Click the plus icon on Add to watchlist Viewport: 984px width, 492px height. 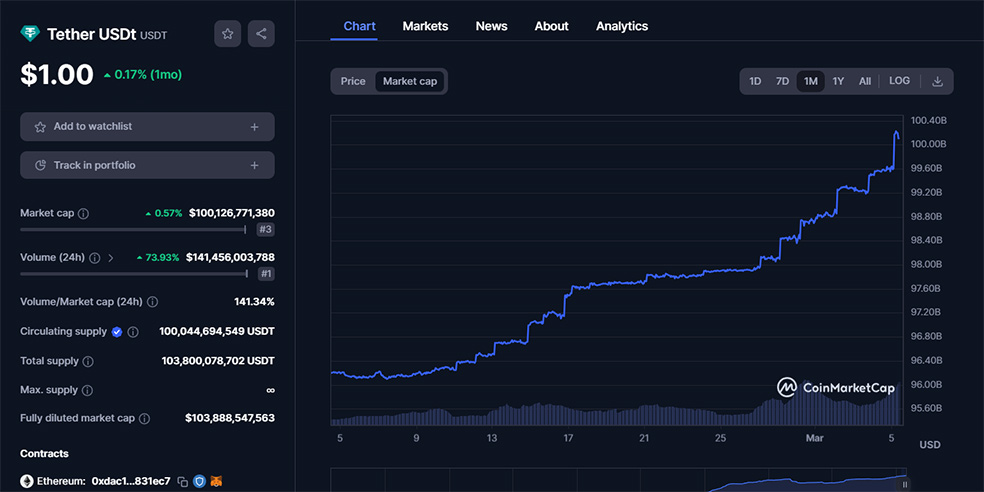click(x=254, y=127)
